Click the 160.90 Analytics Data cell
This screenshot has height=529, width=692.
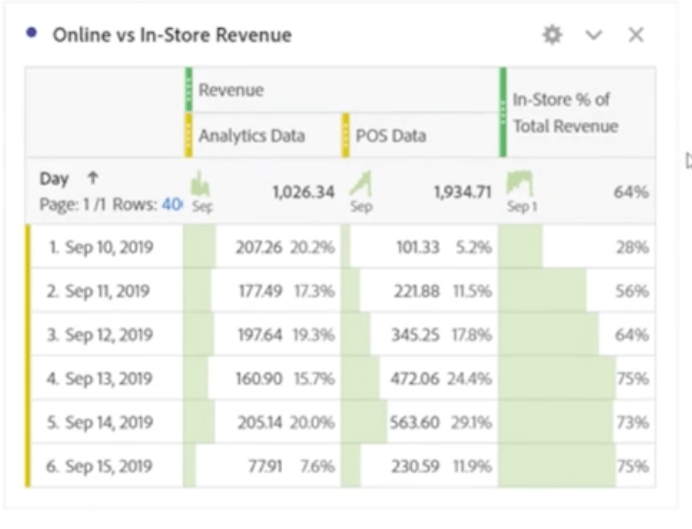coord(259,379)
